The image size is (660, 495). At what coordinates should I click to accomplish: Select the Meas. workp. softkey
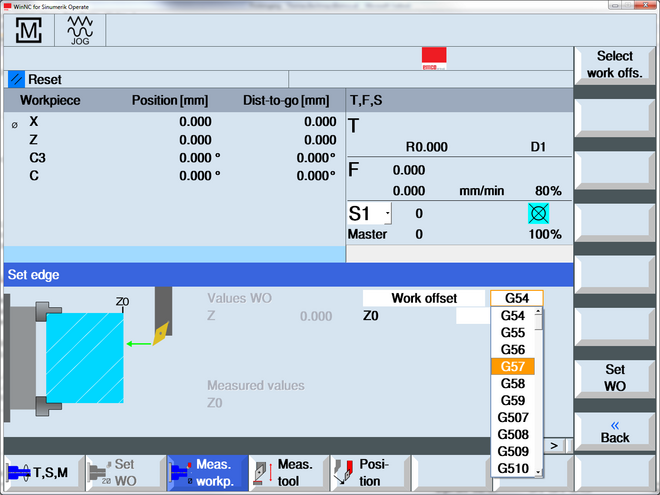pos(205,472)
